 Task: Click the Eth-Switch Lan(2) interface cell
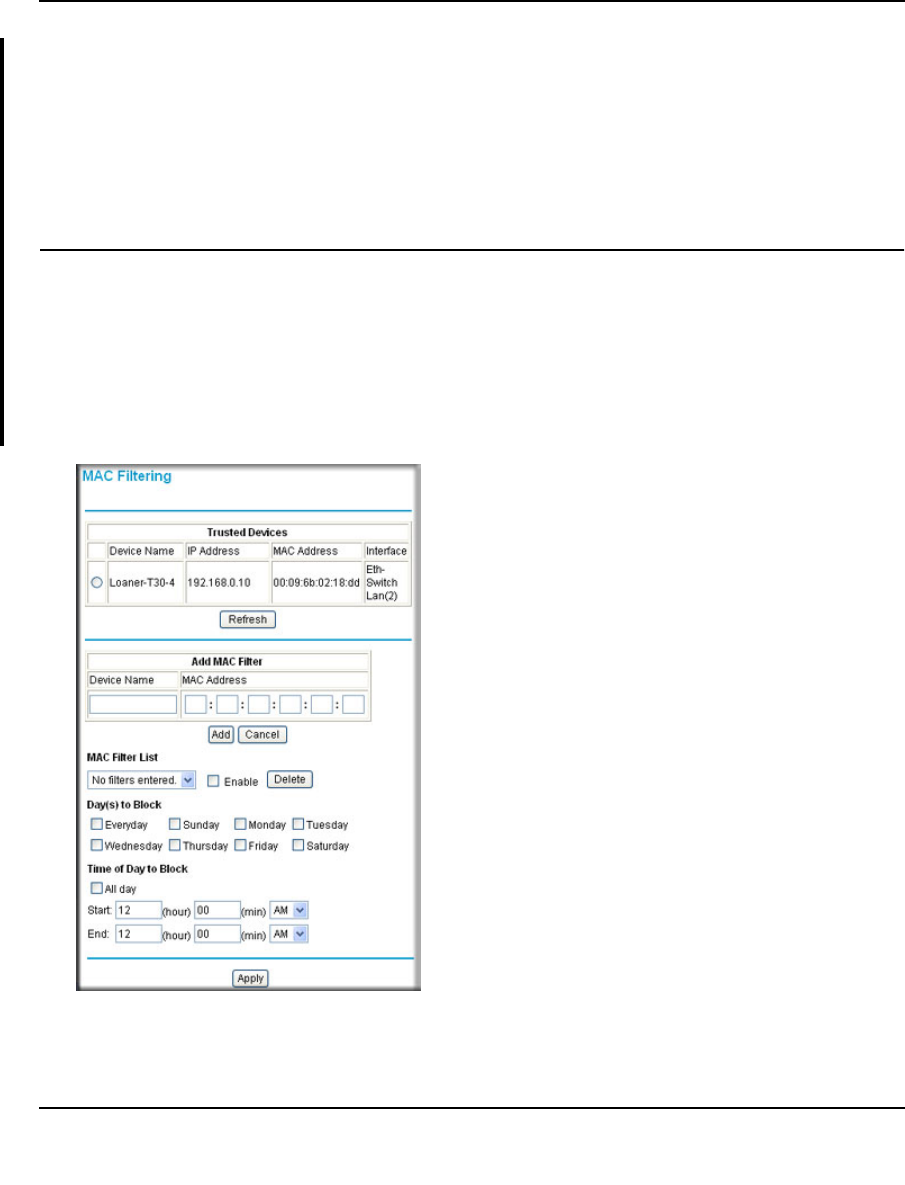pos(387,583)
